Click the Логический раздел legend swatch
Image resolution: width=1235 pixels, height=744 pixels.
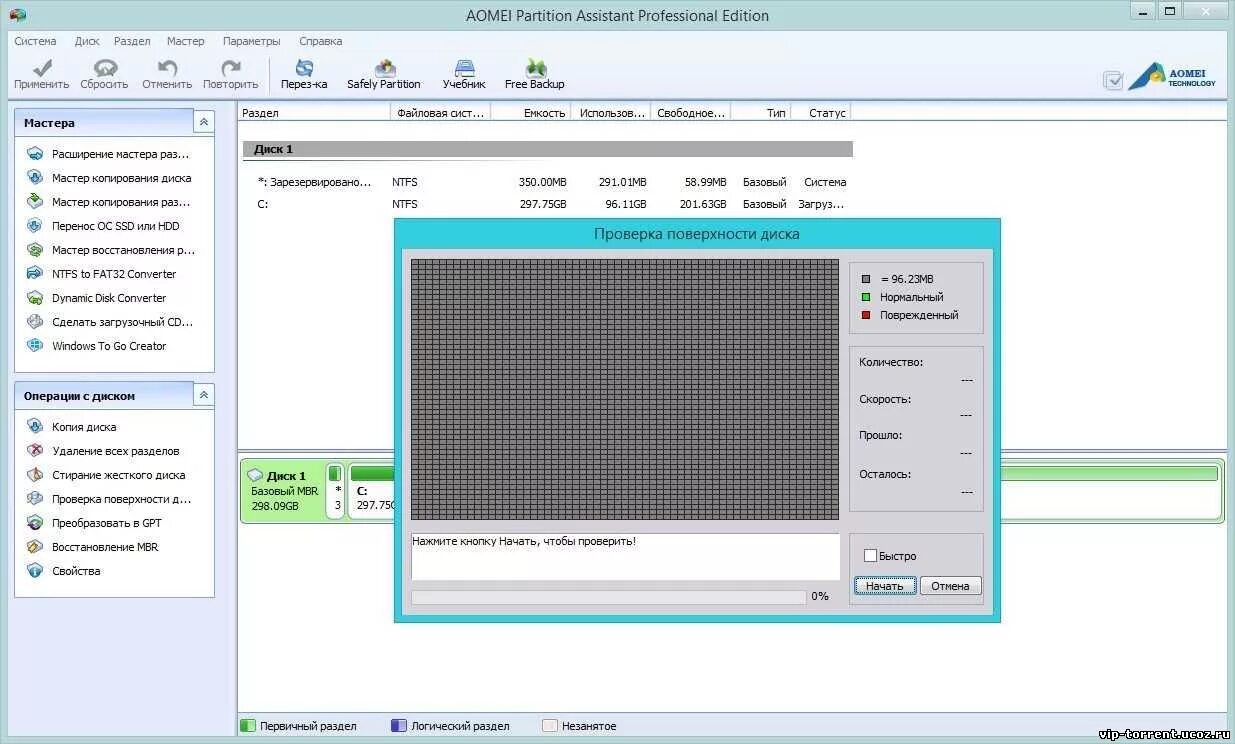click(x=398, y=726)
